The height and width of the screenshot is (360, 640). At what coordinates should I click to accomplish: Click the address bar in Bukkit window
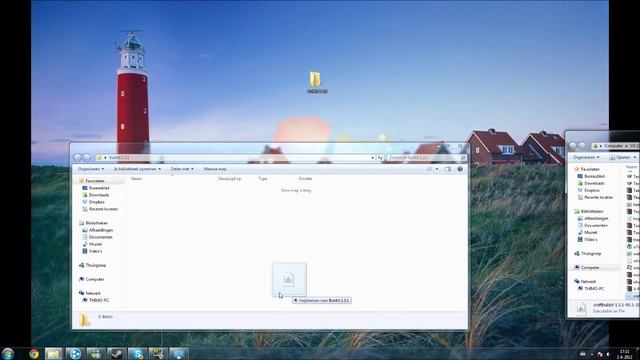[236, 158]
